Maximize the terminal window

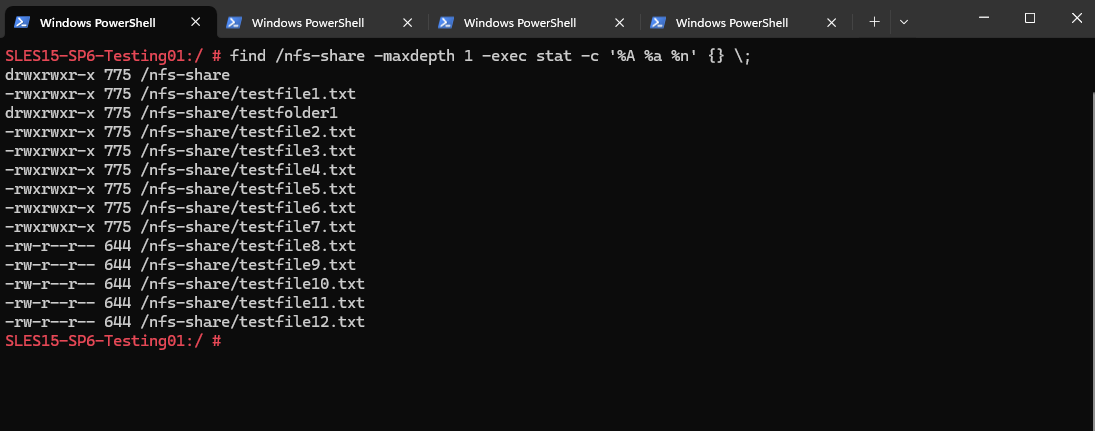point(1029,18)
